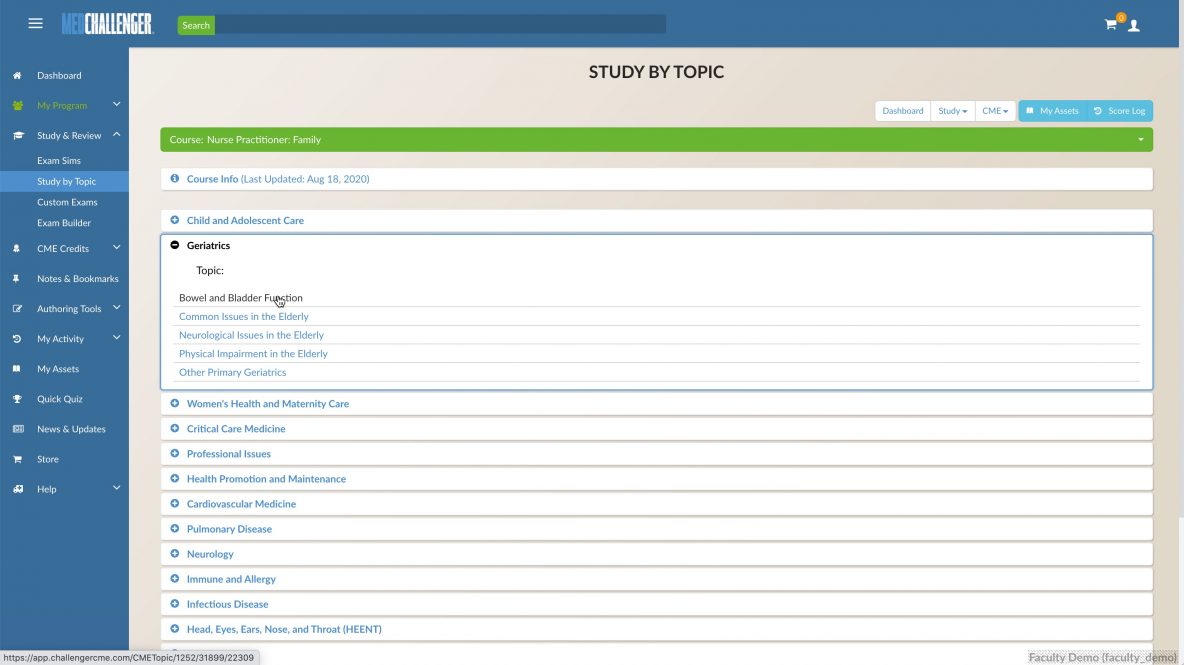Click the Course Info information icon
This screenshot has width=1184, height=665.
point(174,179)
